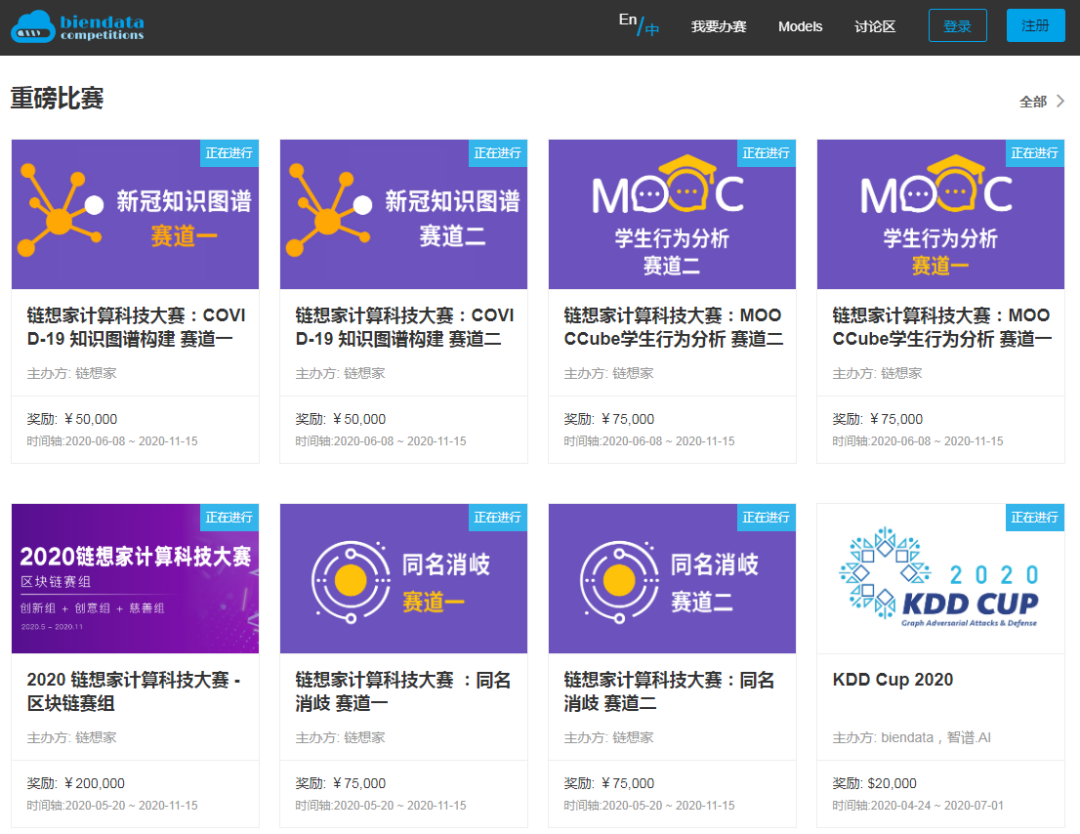Open title MOOCCube学生行为分析 赛道一
Viewport: 1080px width, 834px height.
tap(942, 327)
